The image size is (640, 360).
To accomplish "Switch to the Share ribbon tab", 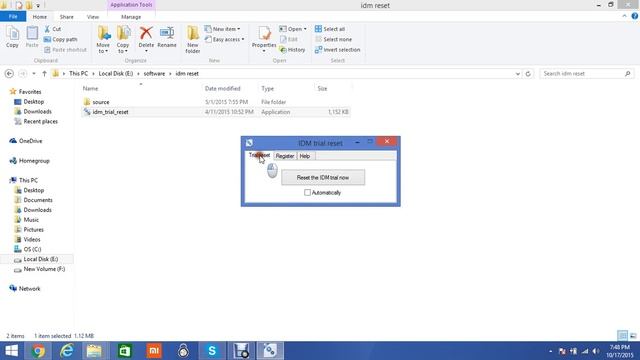I will [67, 17].
